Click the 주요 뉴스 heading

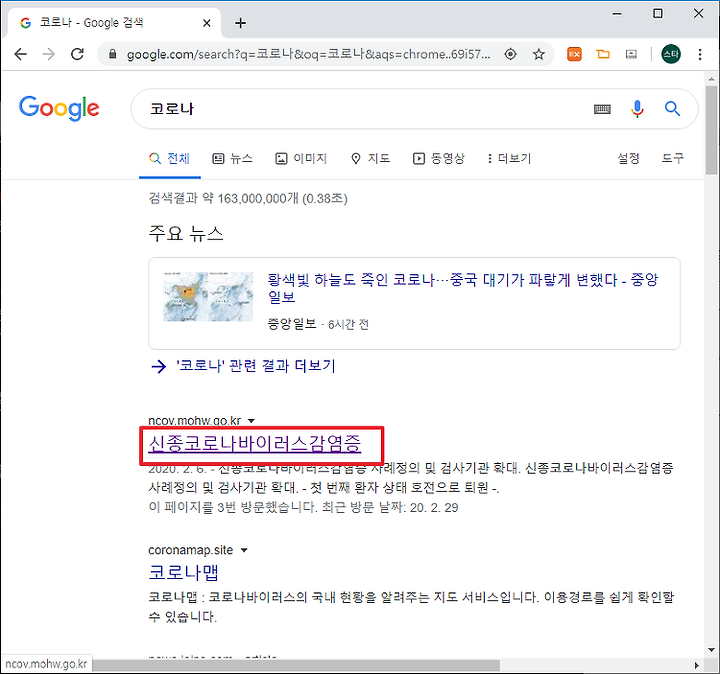coord(186,233)
